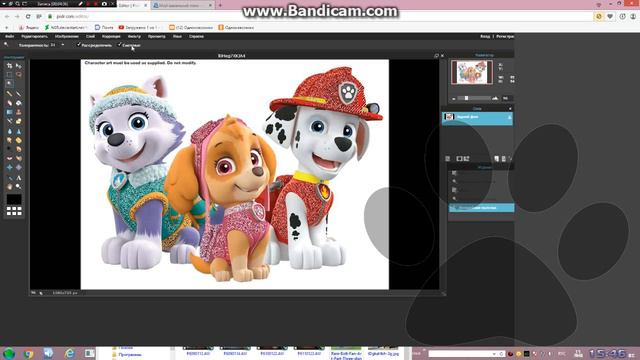Click the canvas window maximize icon
This screenshot has width=640, height=360.
436,56
